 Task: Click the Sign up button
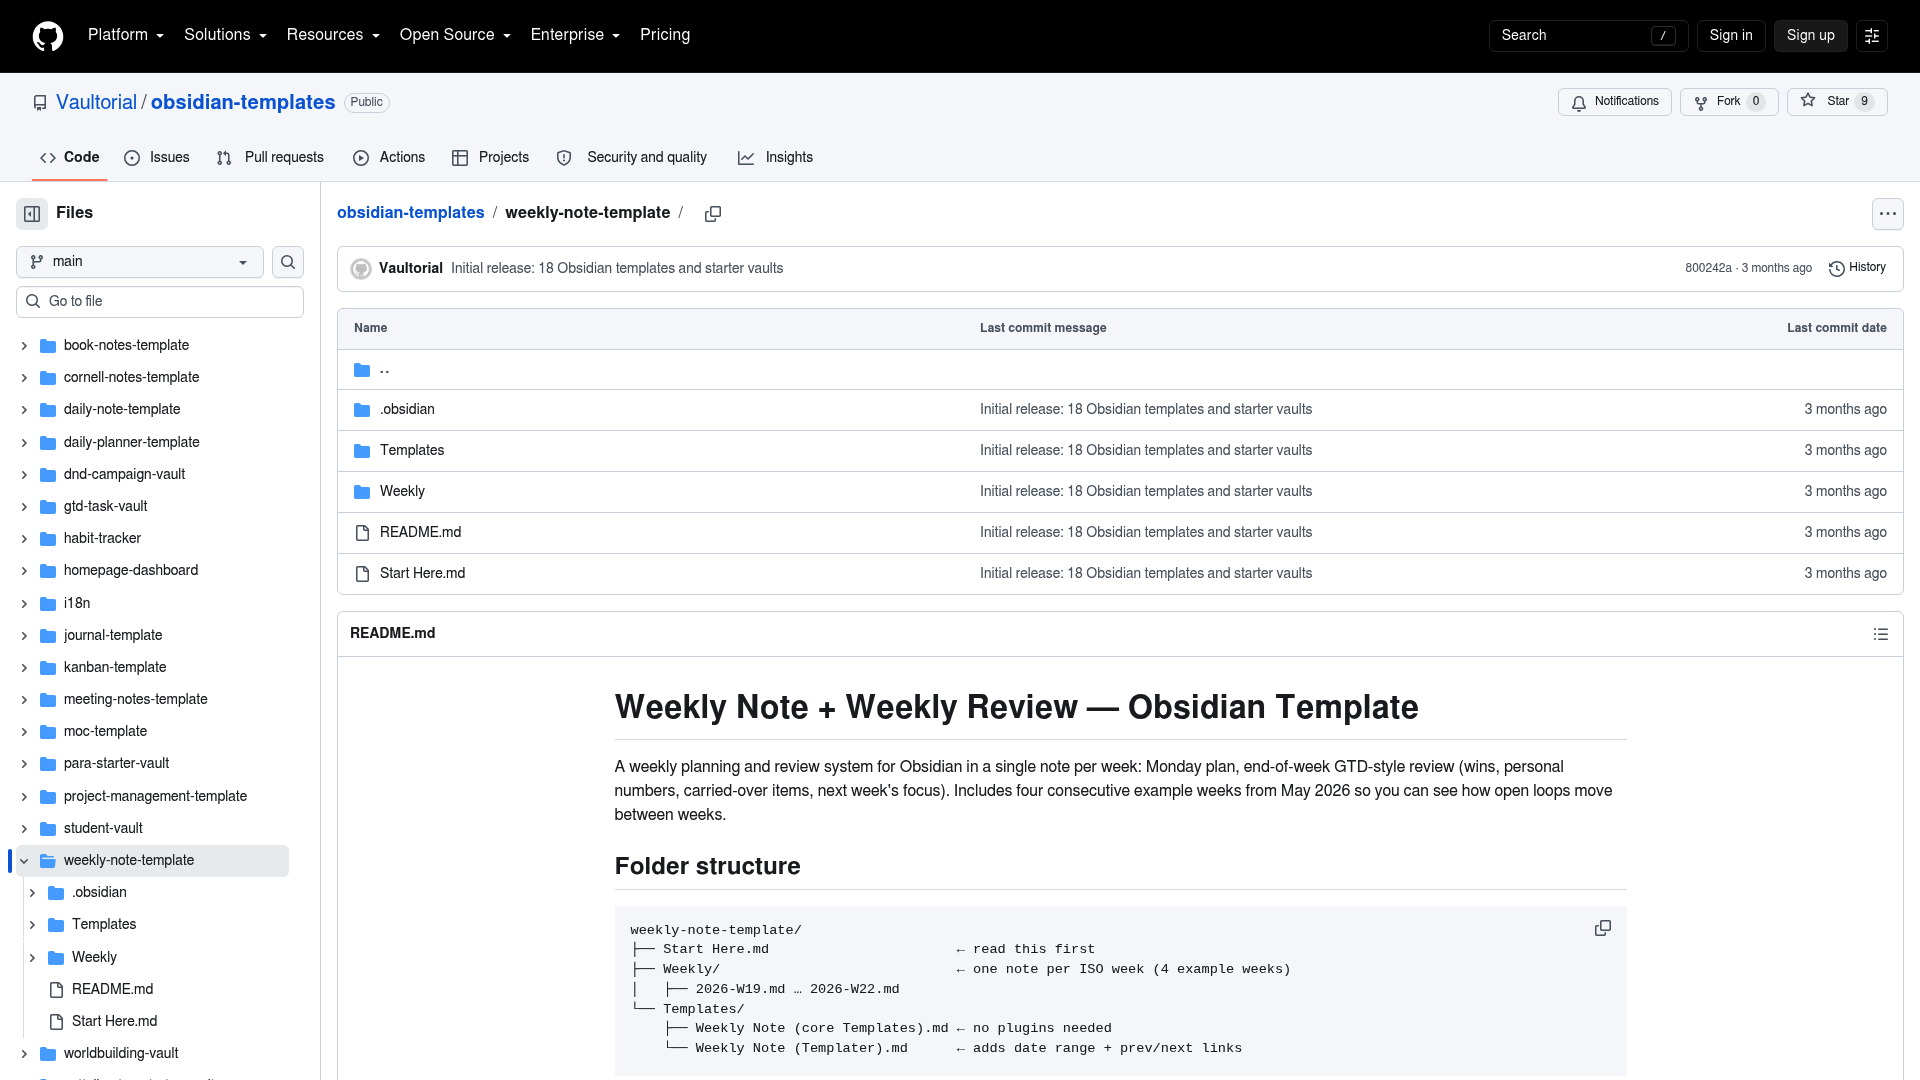pyautogui.click(x=1811, y=36)
